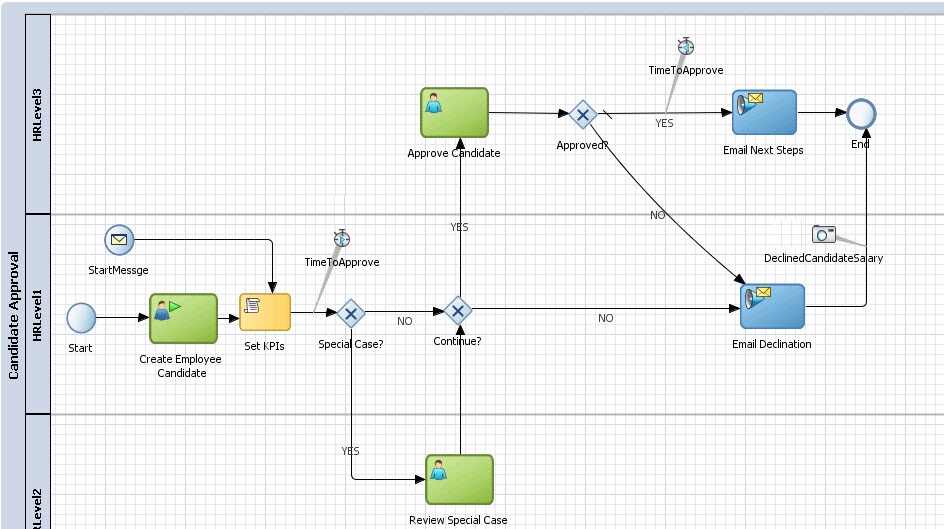
Task: Click the NO label beside Email Declination flow
Action: point(605,318)
